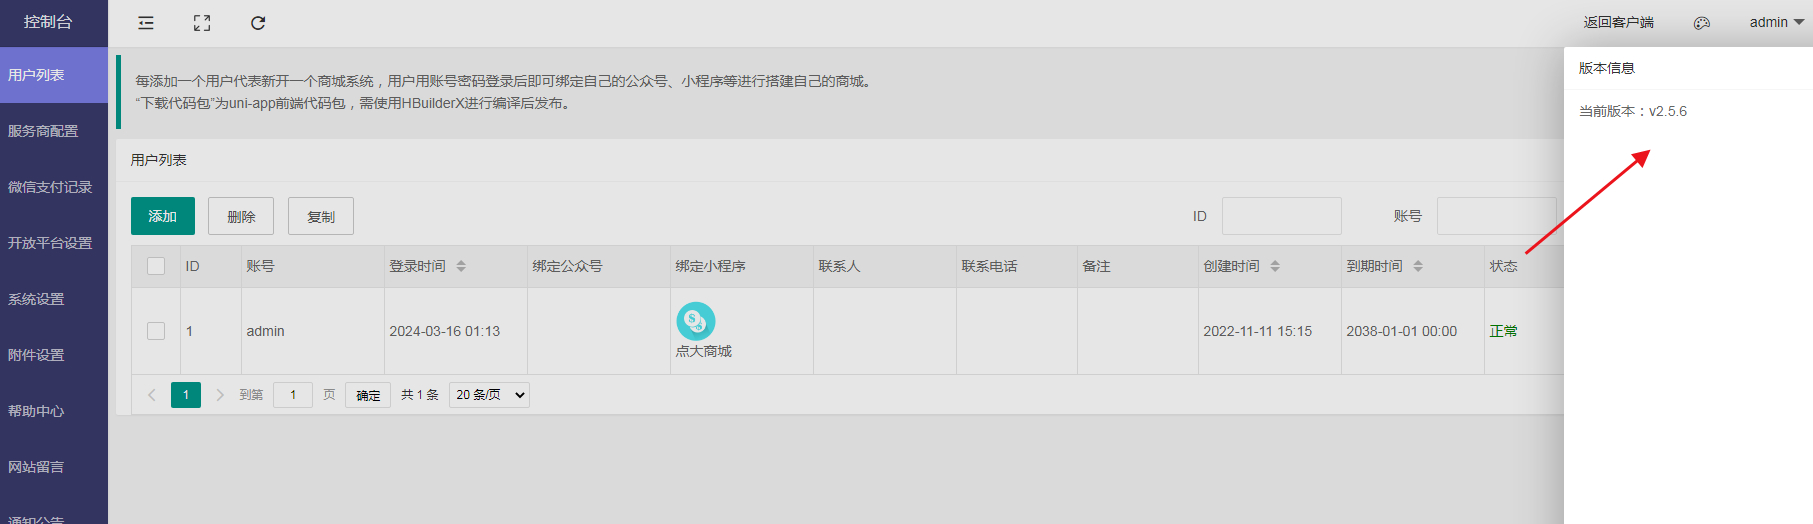The image size is (1813, 524).
Task: Click the 点大商城 mini-program icon
Action: (695, 321)
